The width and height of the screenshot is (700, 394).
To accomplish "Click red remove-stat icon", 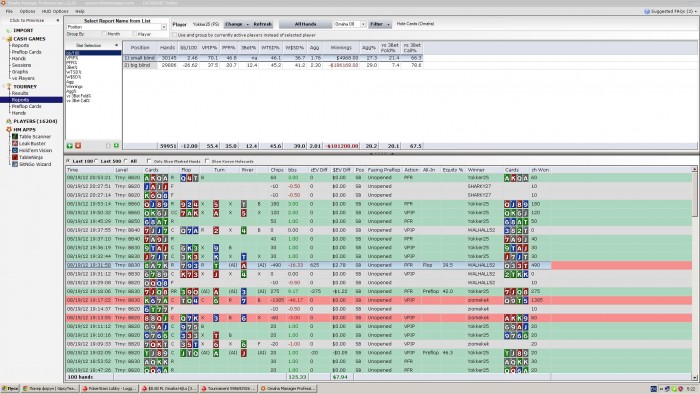I will [x=78, y=146].
